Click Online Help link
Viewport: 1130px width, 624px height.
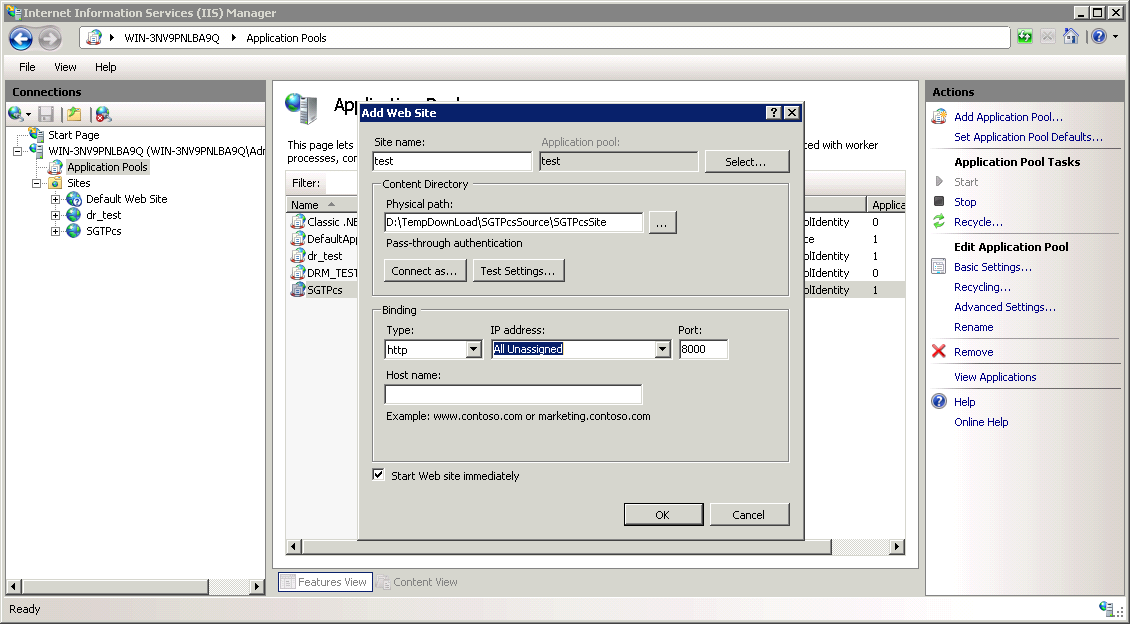(981, 422)
